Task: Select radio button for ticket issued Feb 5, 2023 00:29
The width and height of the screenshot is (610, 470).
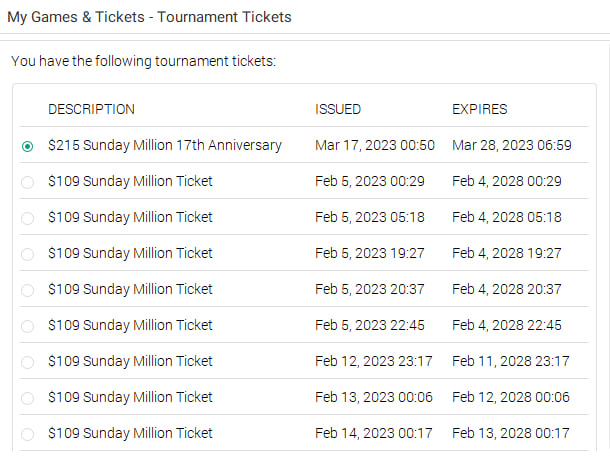Action: point(27,182)
